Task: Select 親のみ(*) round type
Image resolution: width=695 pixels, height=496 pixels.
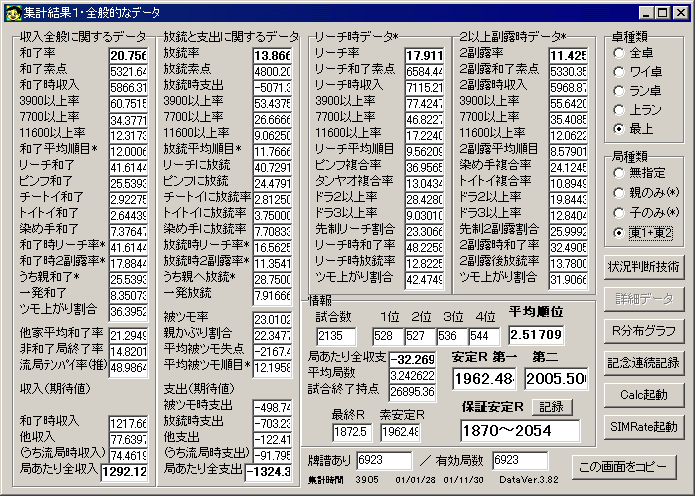Action: [646, 192]
